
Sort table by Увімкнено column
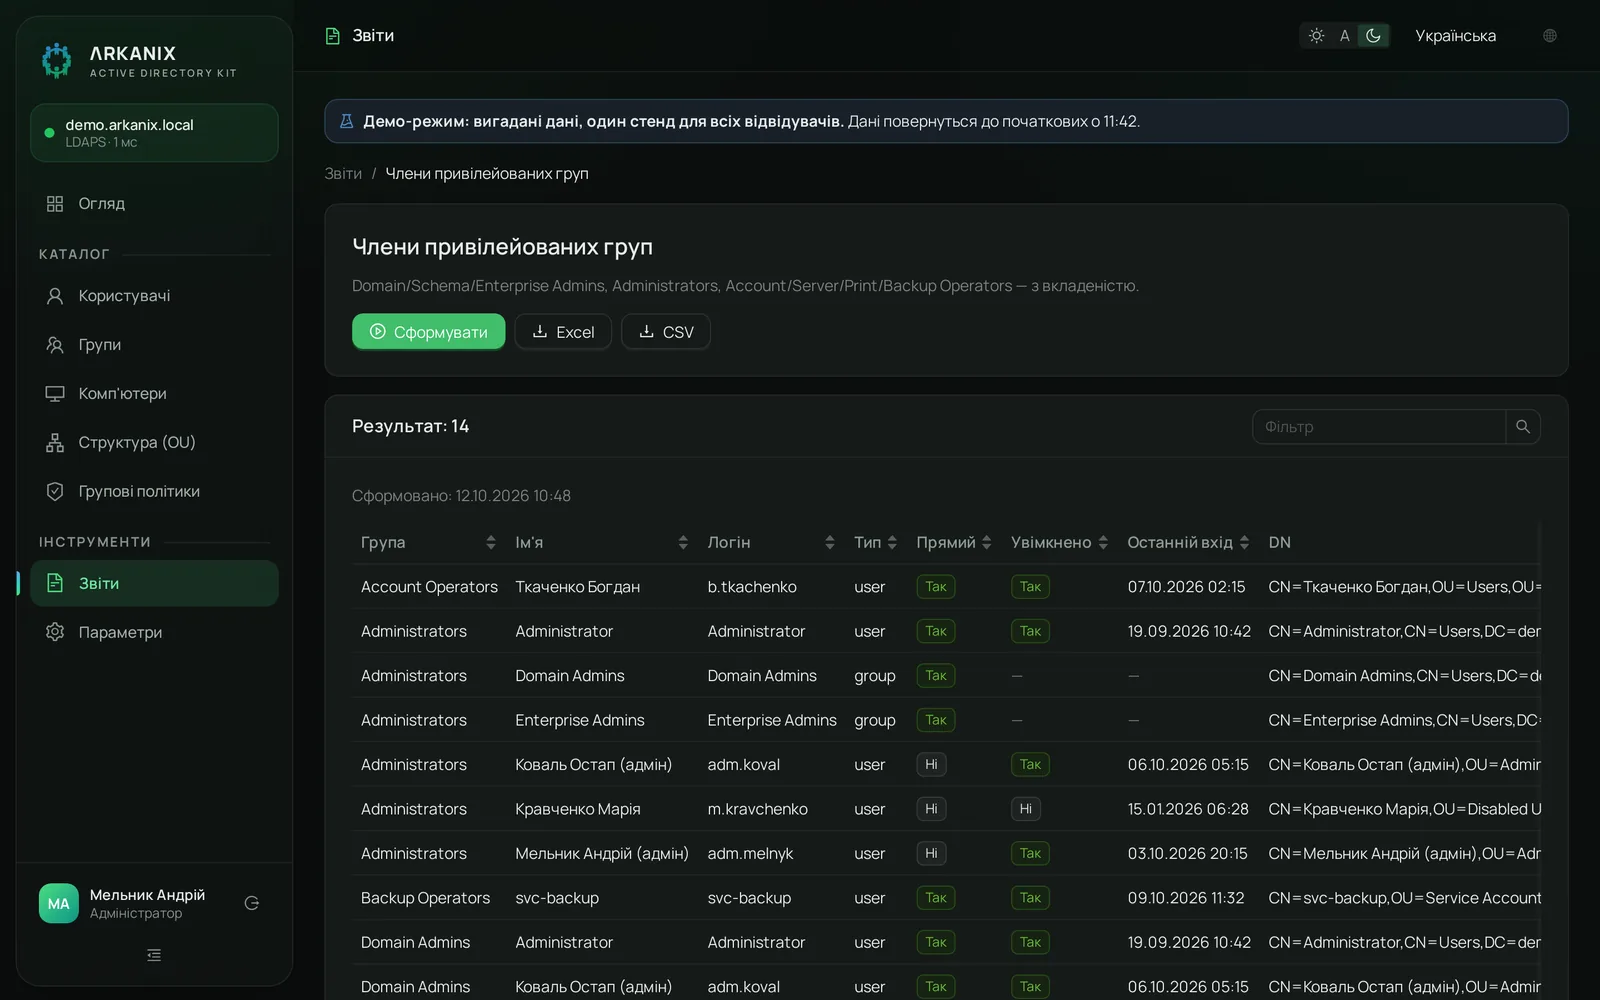(1059, 542)
